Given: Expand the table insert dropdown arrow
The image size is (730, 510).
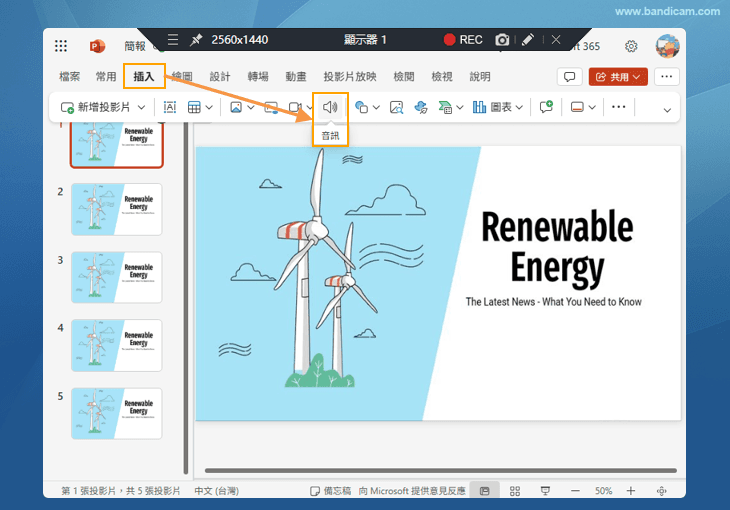Looking at the screenshot, I should click(210, 107).
